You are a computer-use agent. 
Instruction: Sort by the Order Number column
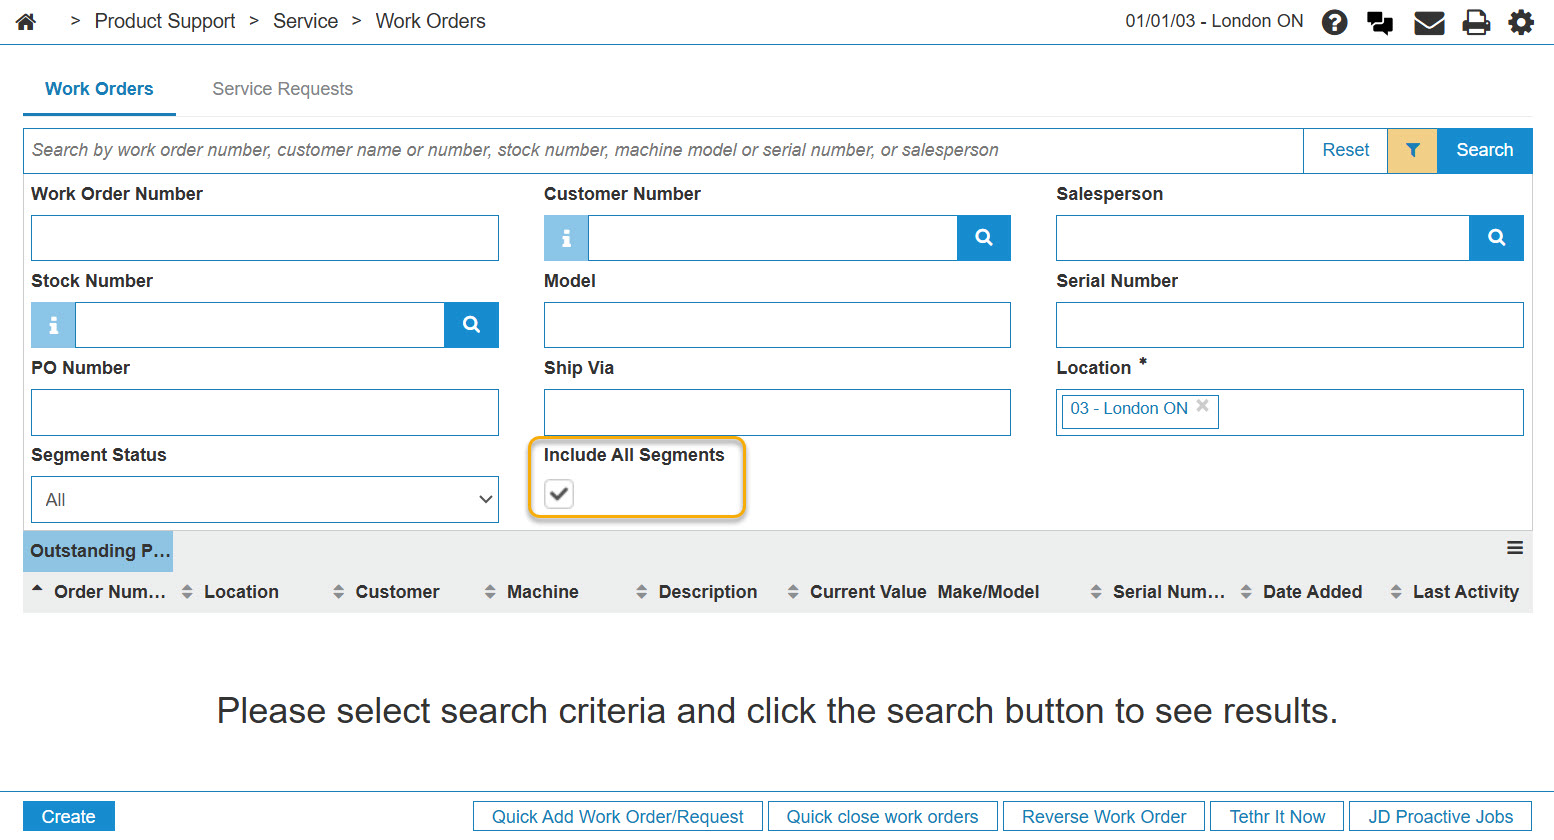pyautogui.click(x=109, y=592)
